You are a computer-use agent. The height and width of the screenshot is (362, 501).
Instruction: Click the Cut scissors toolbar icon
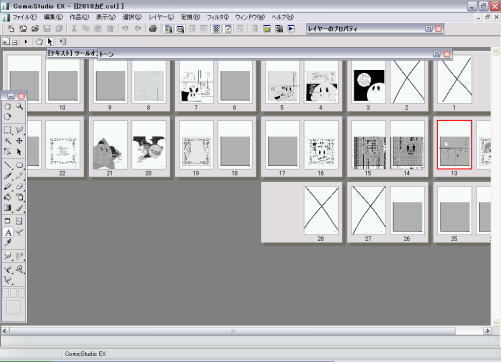pyautogui.click(x=74, y=29)
